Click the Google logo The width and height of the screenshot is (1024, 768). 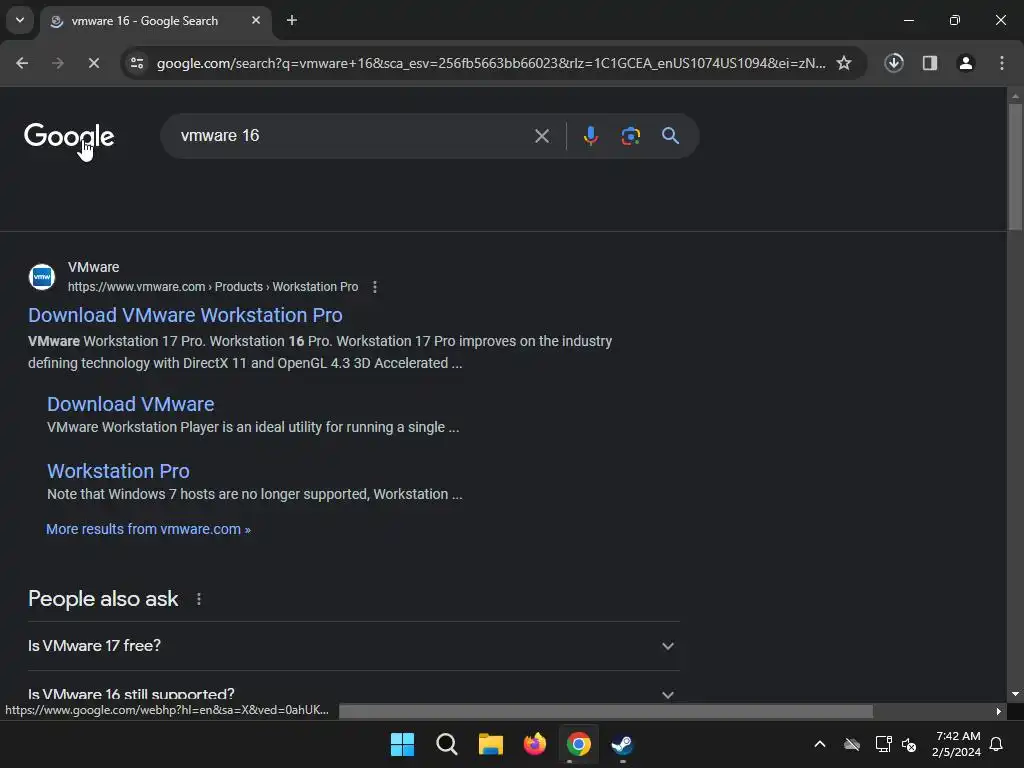click(x=69, y=136)
